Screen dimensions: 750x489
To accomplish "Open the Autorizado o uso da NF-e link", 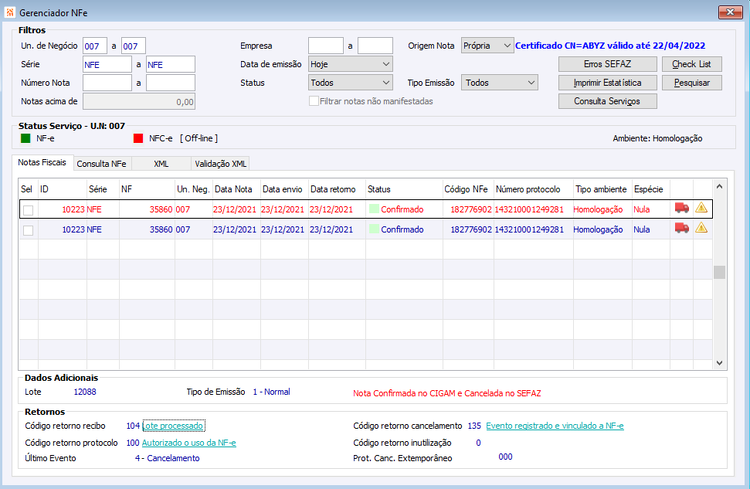I will tap(189, 443).
